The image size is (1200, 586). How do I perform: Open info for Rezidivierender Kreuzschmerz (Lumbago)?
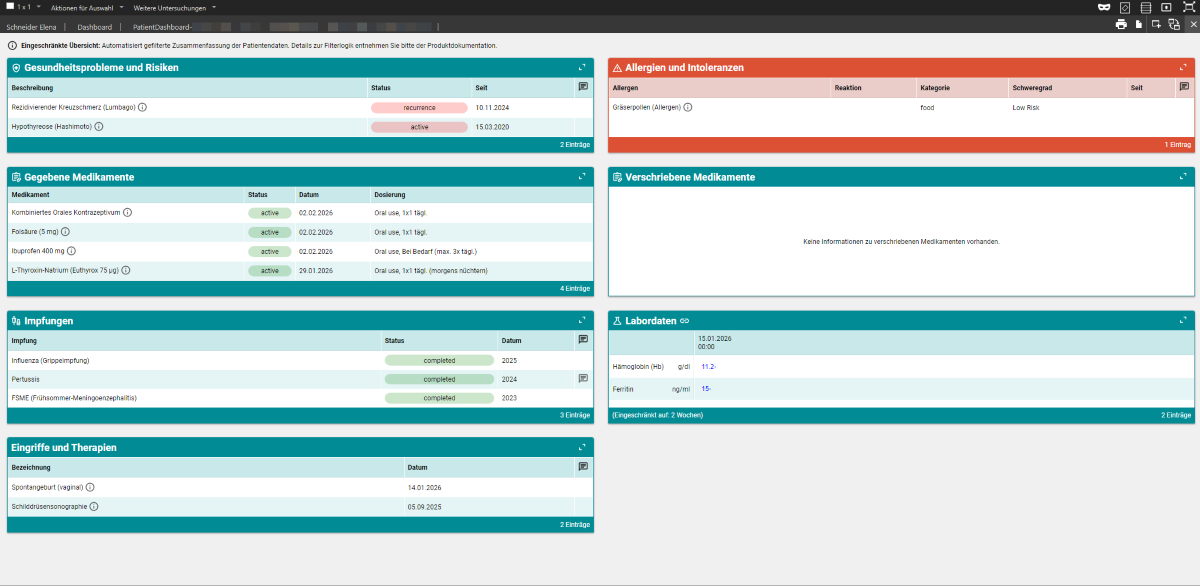[142, 107]
